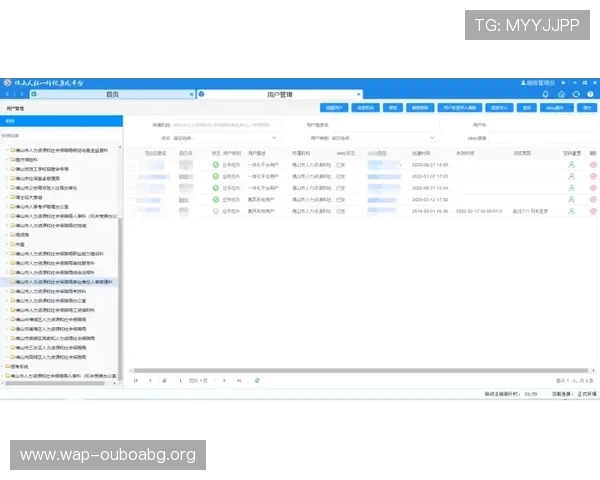Open the 状态 dropdown filter

pyautogui.click(x=225, y=138)
